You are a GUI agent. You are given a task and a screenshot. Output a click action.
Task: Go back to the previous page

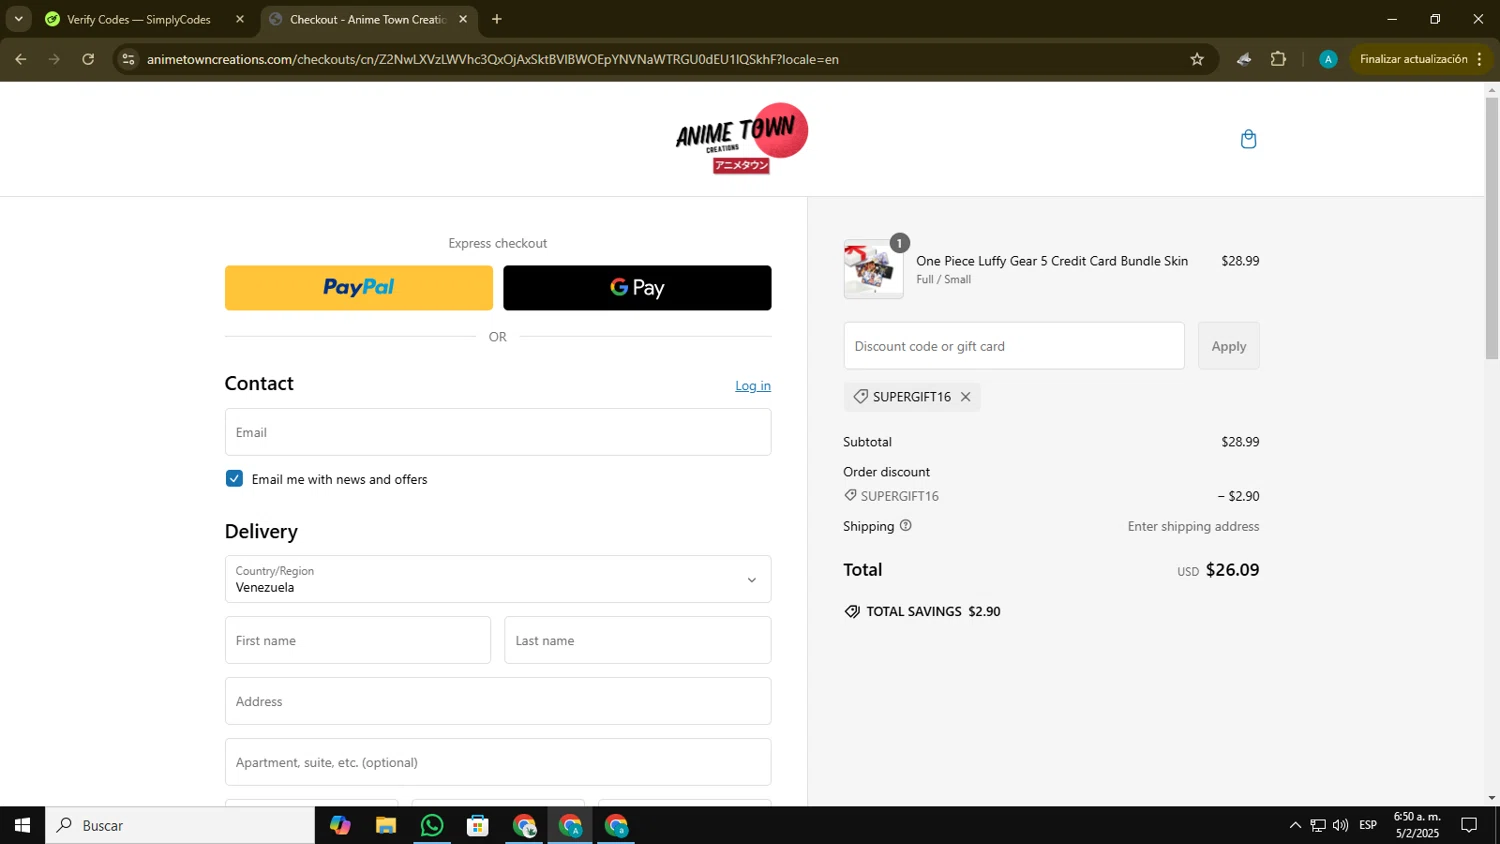[x=21, y=59]
